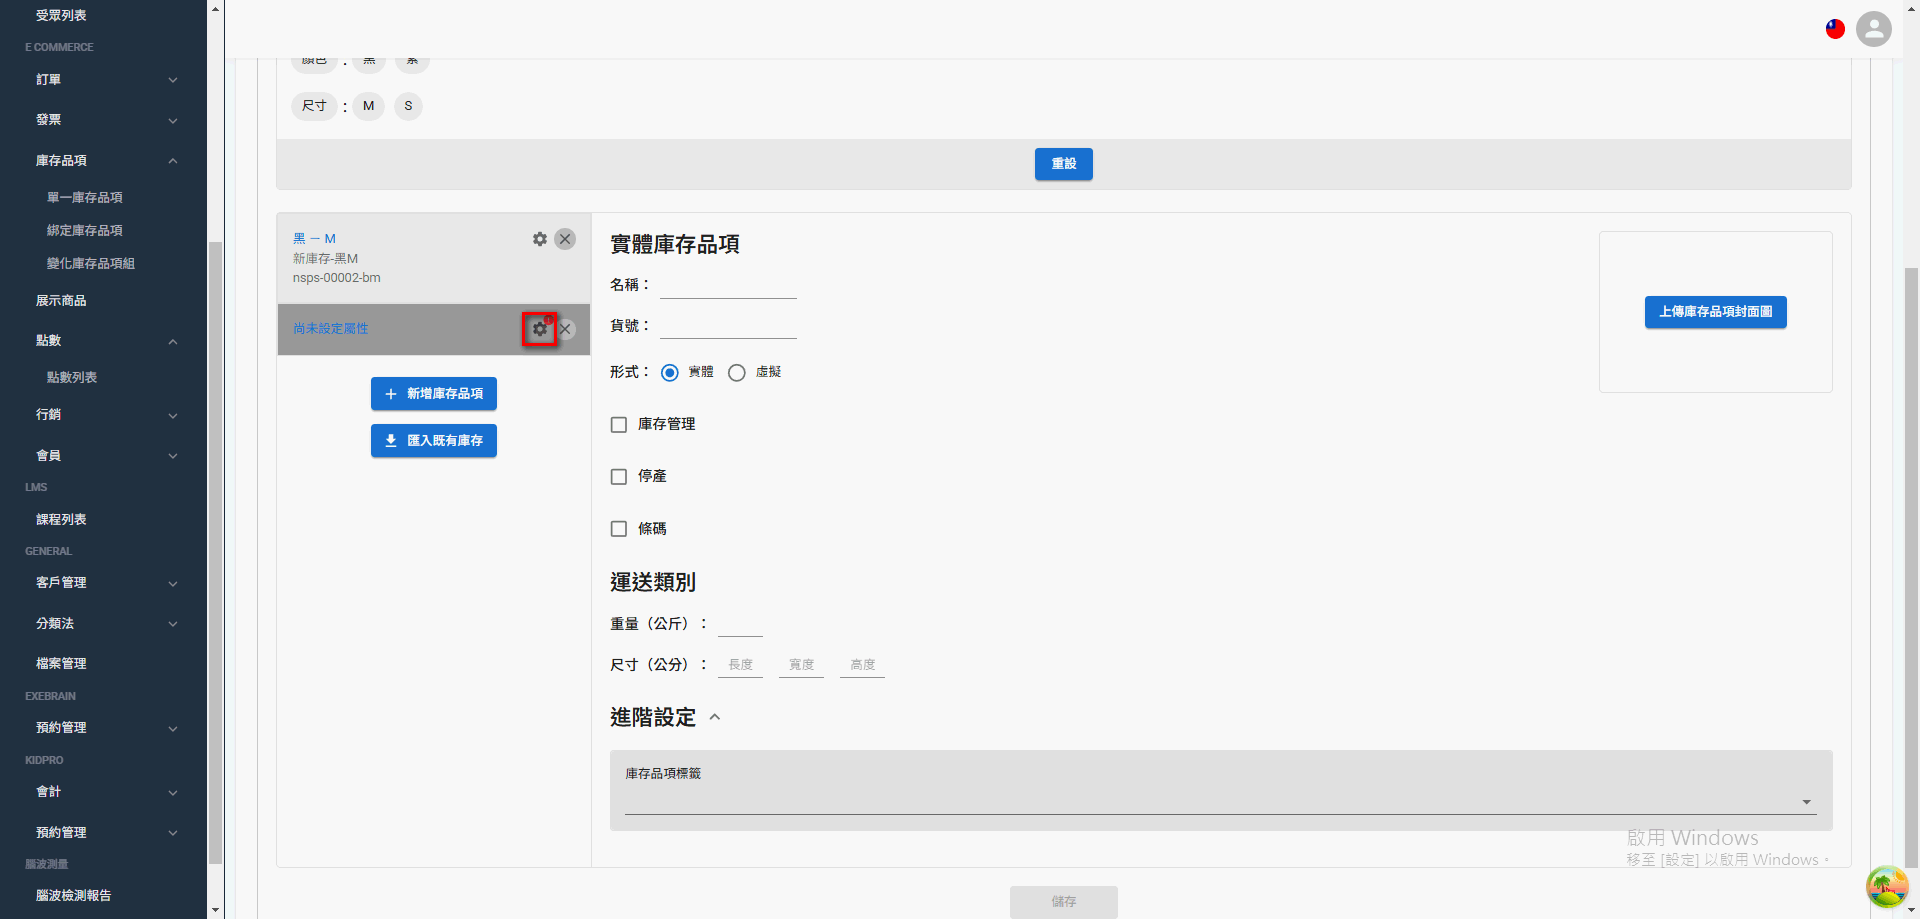Focus the 長度 dimension field
Screen dimensions: 1920x919
pos(740,665)
